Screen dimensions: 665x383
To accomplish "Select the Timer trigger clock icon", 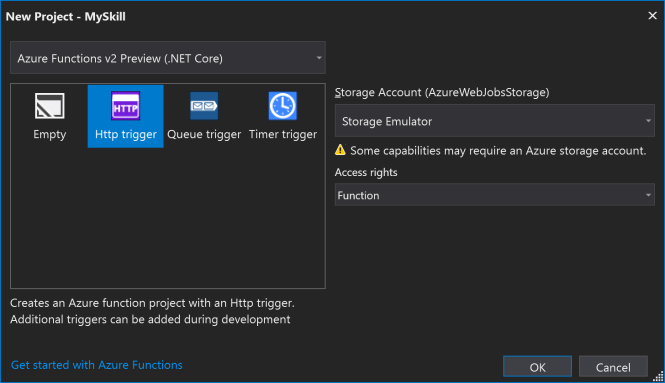I will point(282,106).
